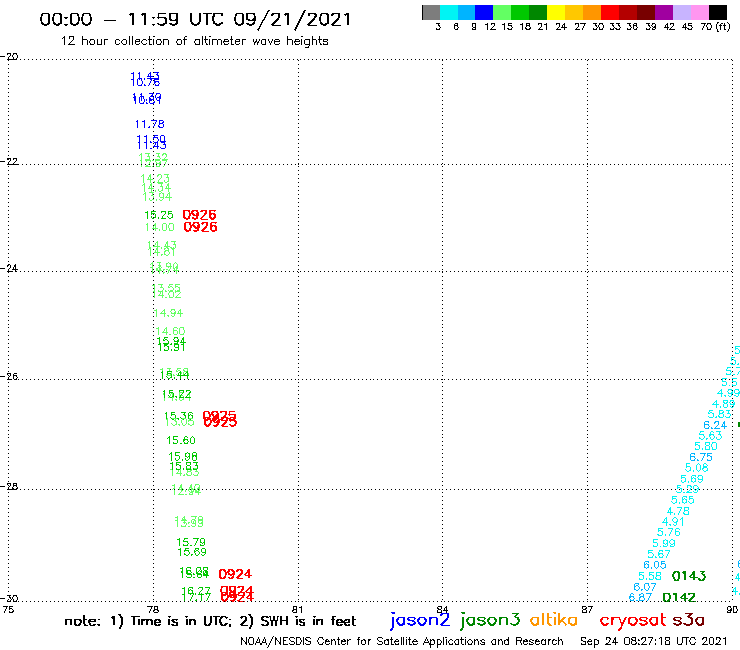Click the cyan wave height value "4.78"
740x650 pixels.
click(678, 511)
